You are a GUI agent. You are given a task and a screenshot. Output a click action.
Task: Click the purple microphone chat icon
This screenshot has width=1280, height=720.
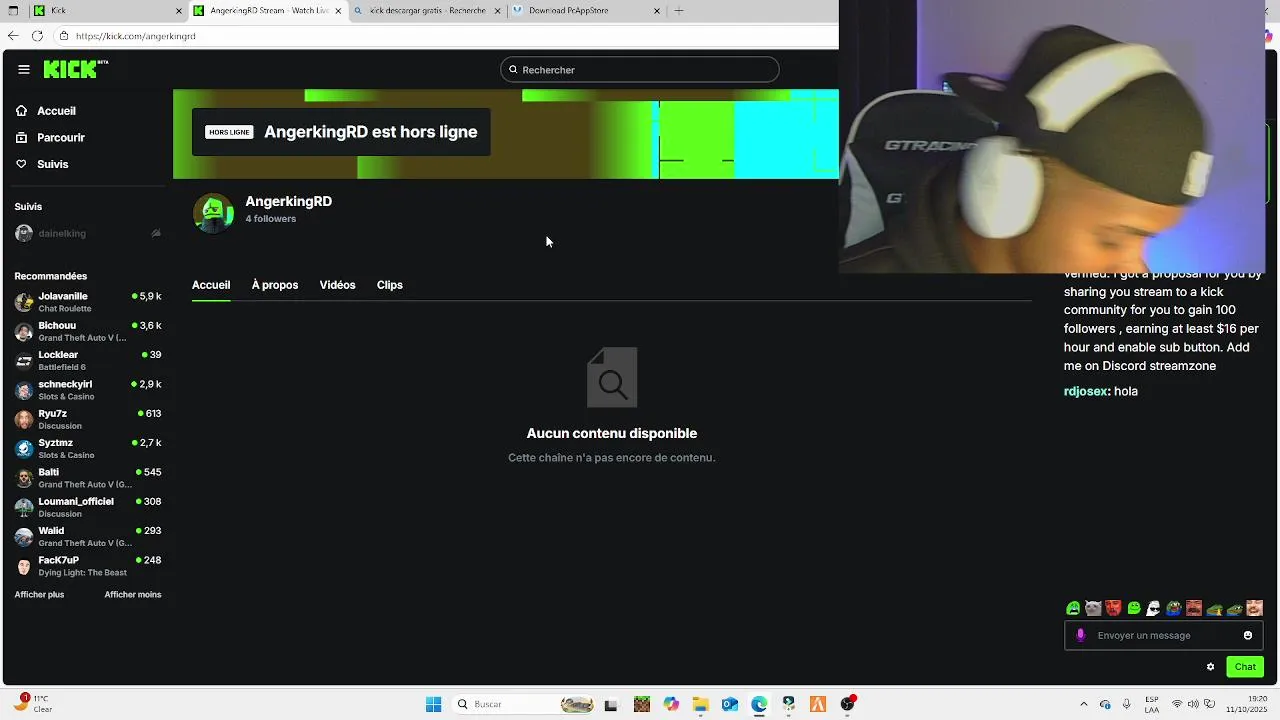coord(1080,636)
